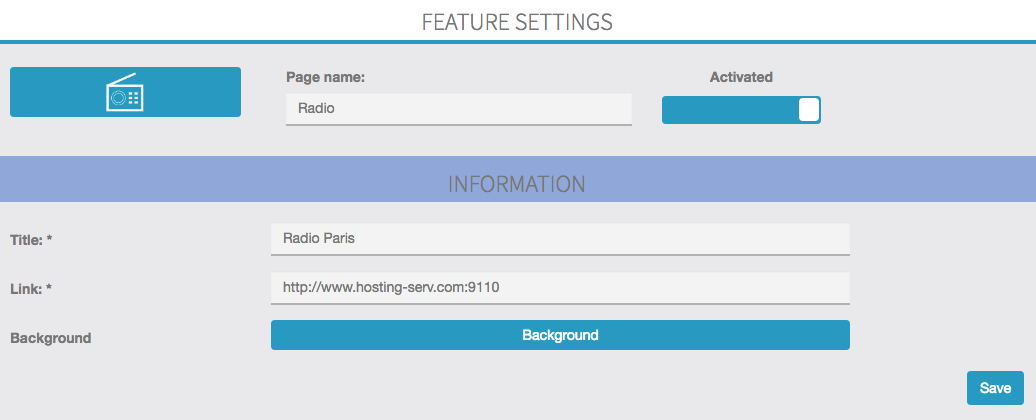Click the "Title: *" field label
Screen dimensions: 1036x420
point(31,240)
